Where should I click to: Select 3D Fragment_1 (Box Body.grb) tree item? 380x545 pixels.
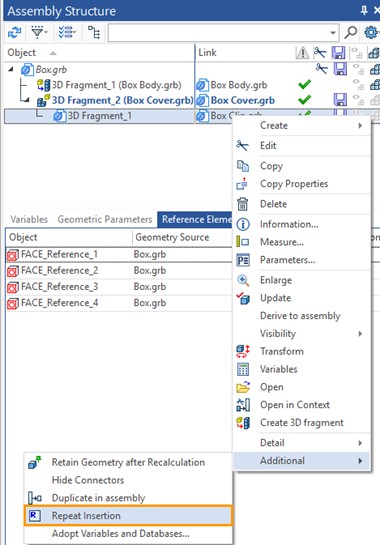116,85
